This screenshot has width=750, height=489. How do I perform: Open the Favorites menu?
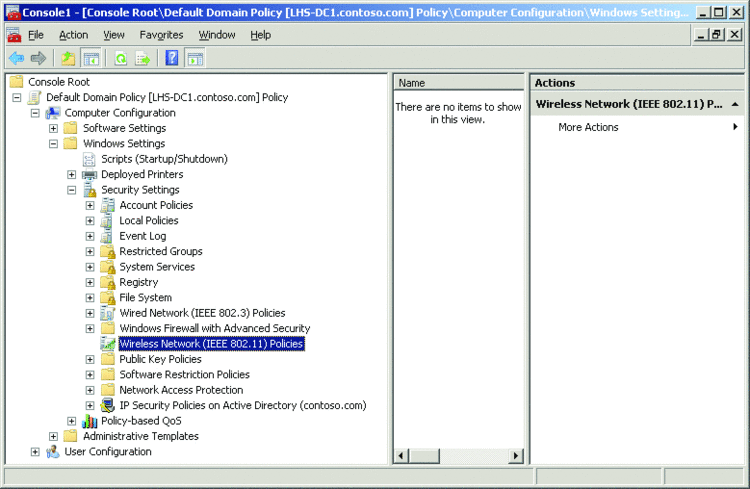coord(161,35)
